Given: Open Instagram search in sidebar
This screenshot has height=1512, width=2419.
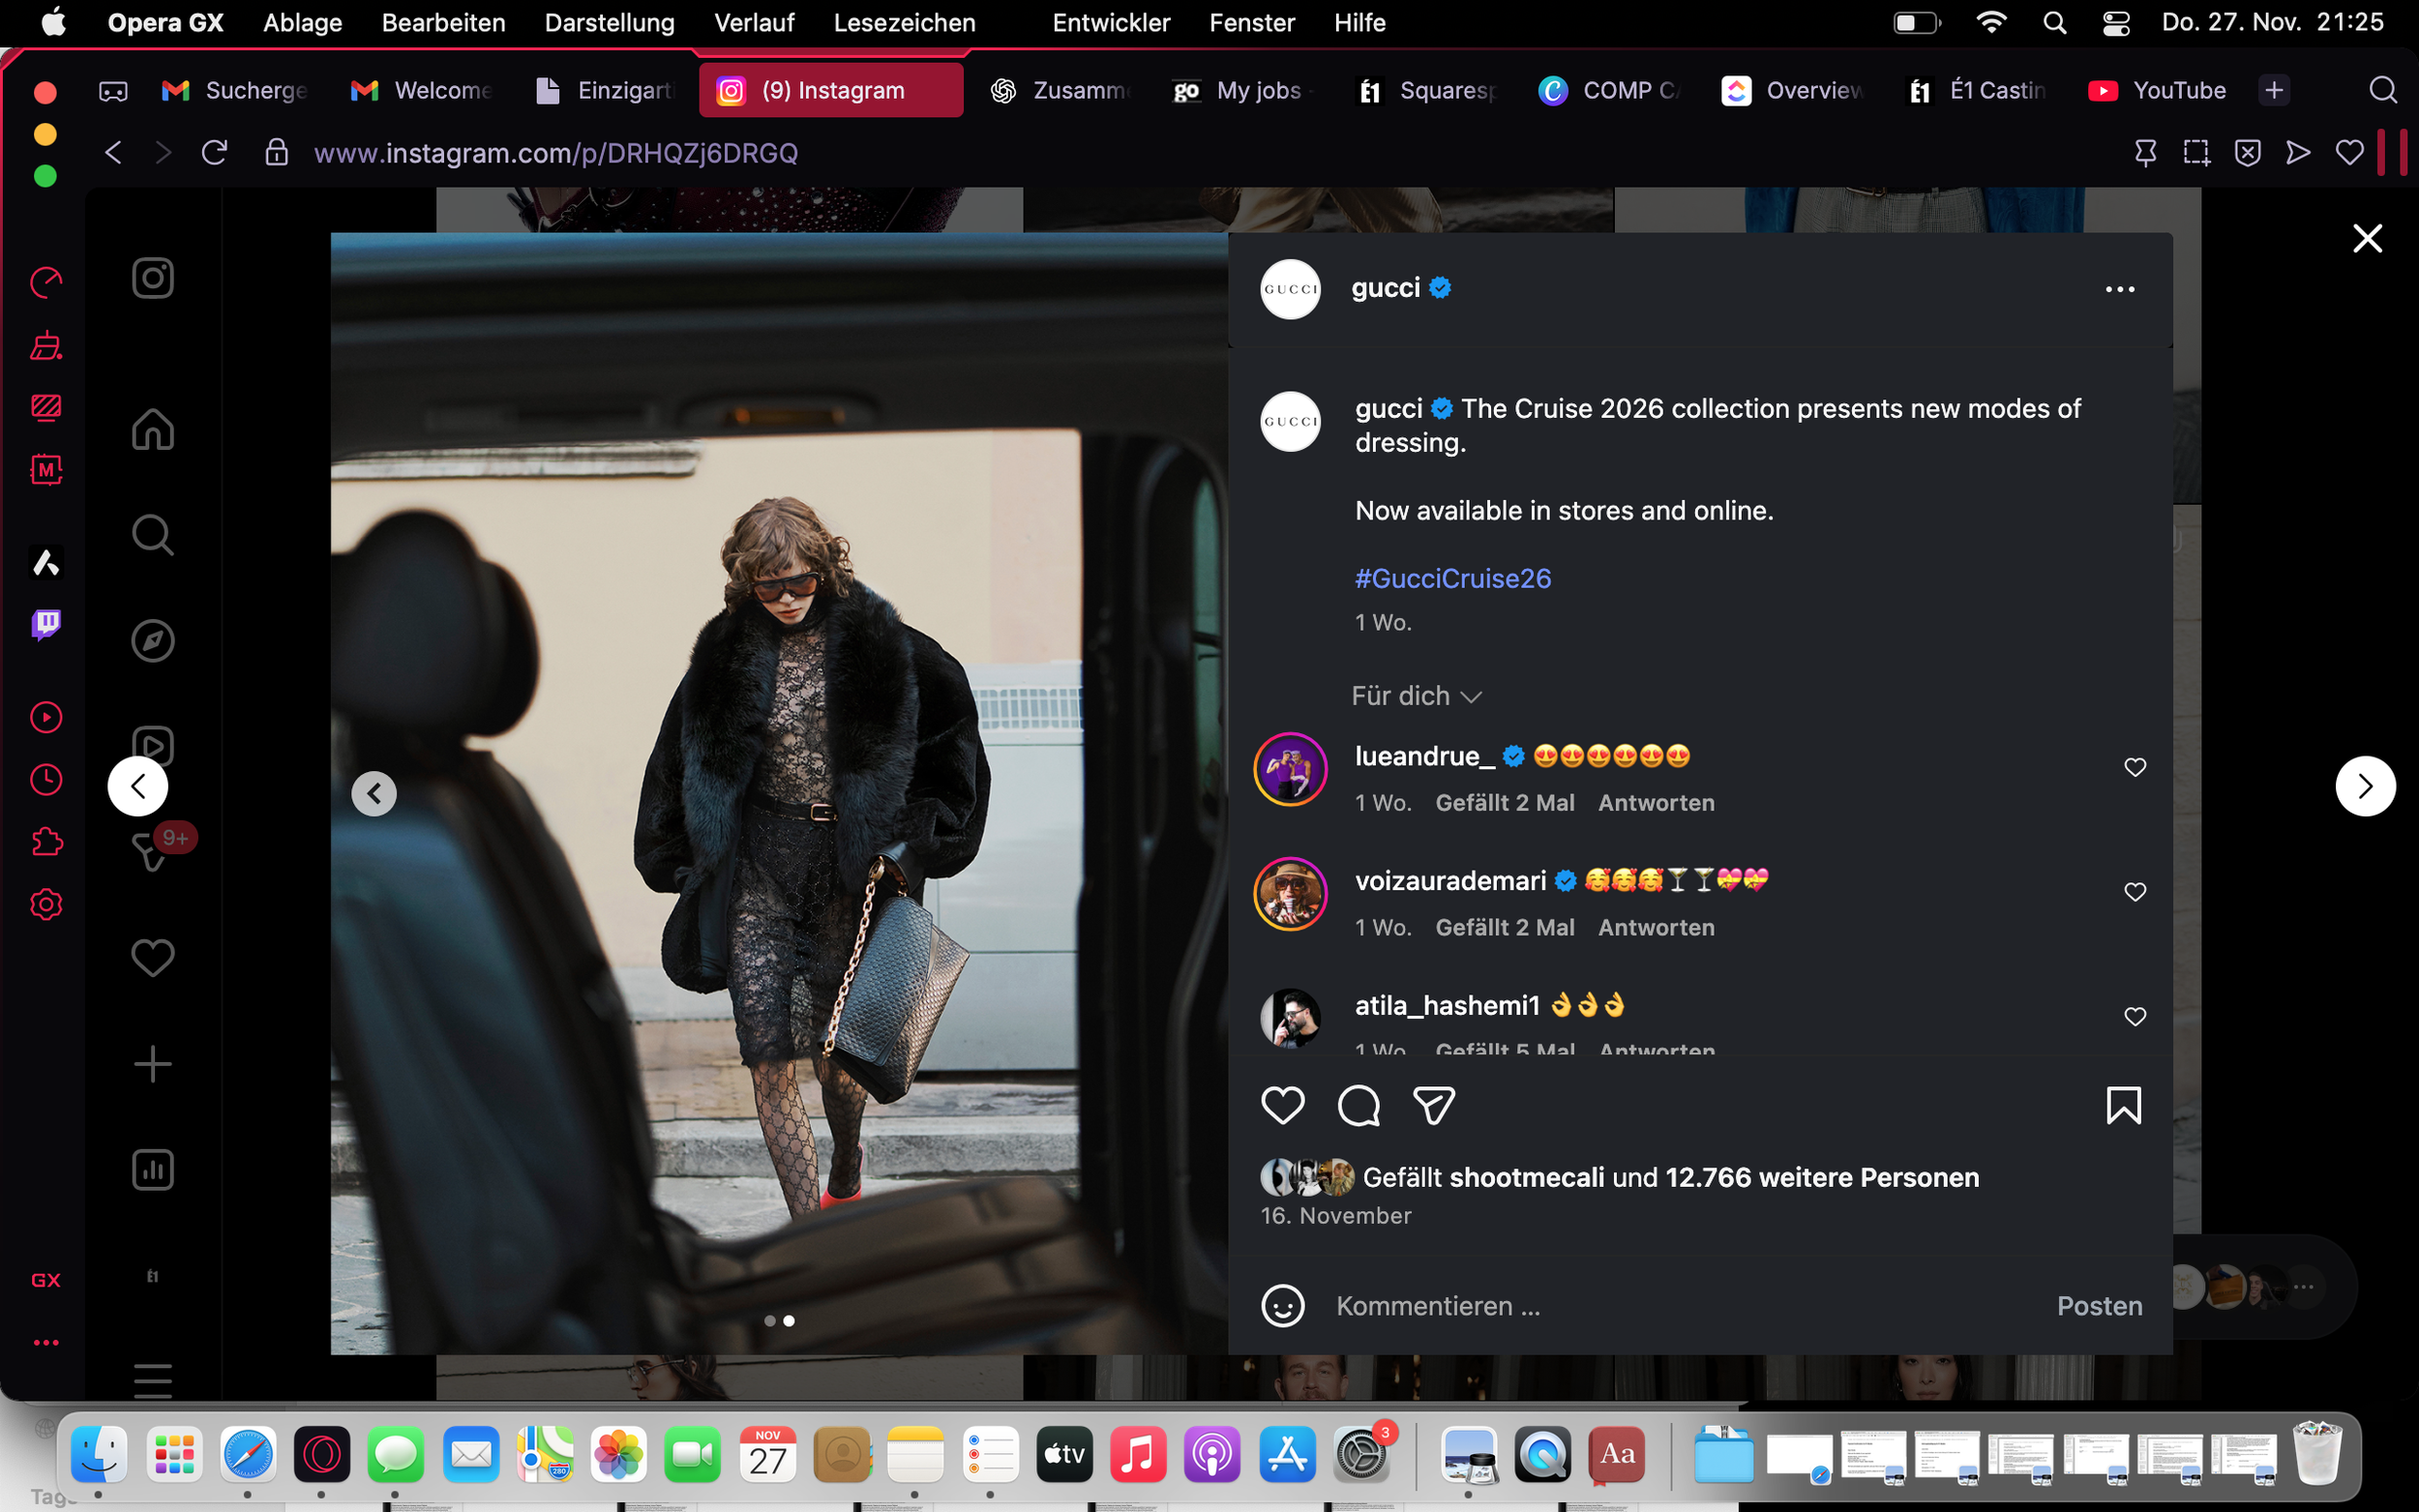Looking at the screenshot, I should point(153,535).
